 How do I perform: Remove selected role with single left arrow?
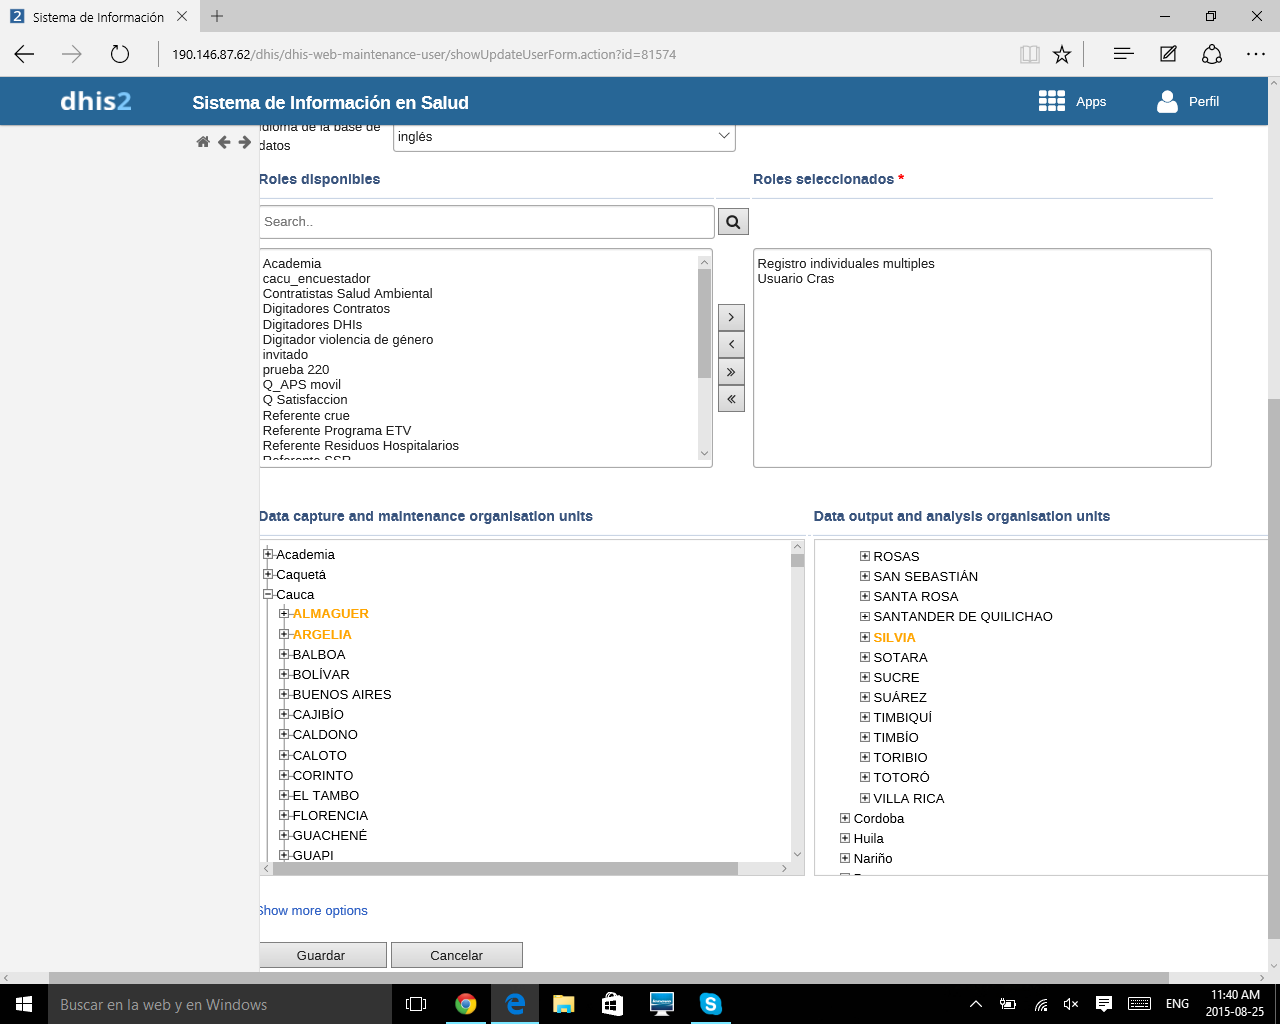731,344
